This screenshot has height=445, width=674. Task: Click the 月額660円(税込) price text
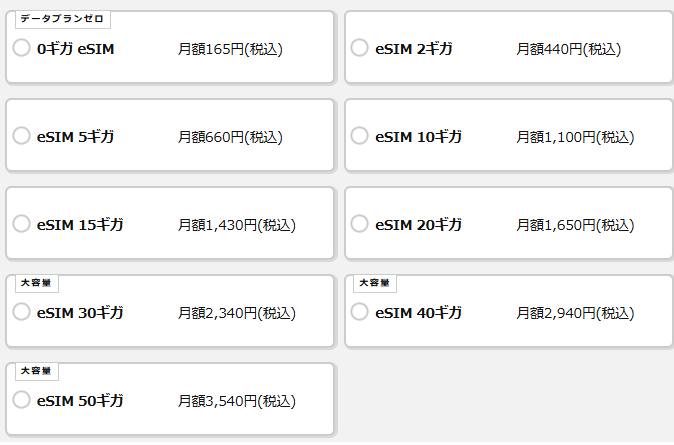[230, 137]
